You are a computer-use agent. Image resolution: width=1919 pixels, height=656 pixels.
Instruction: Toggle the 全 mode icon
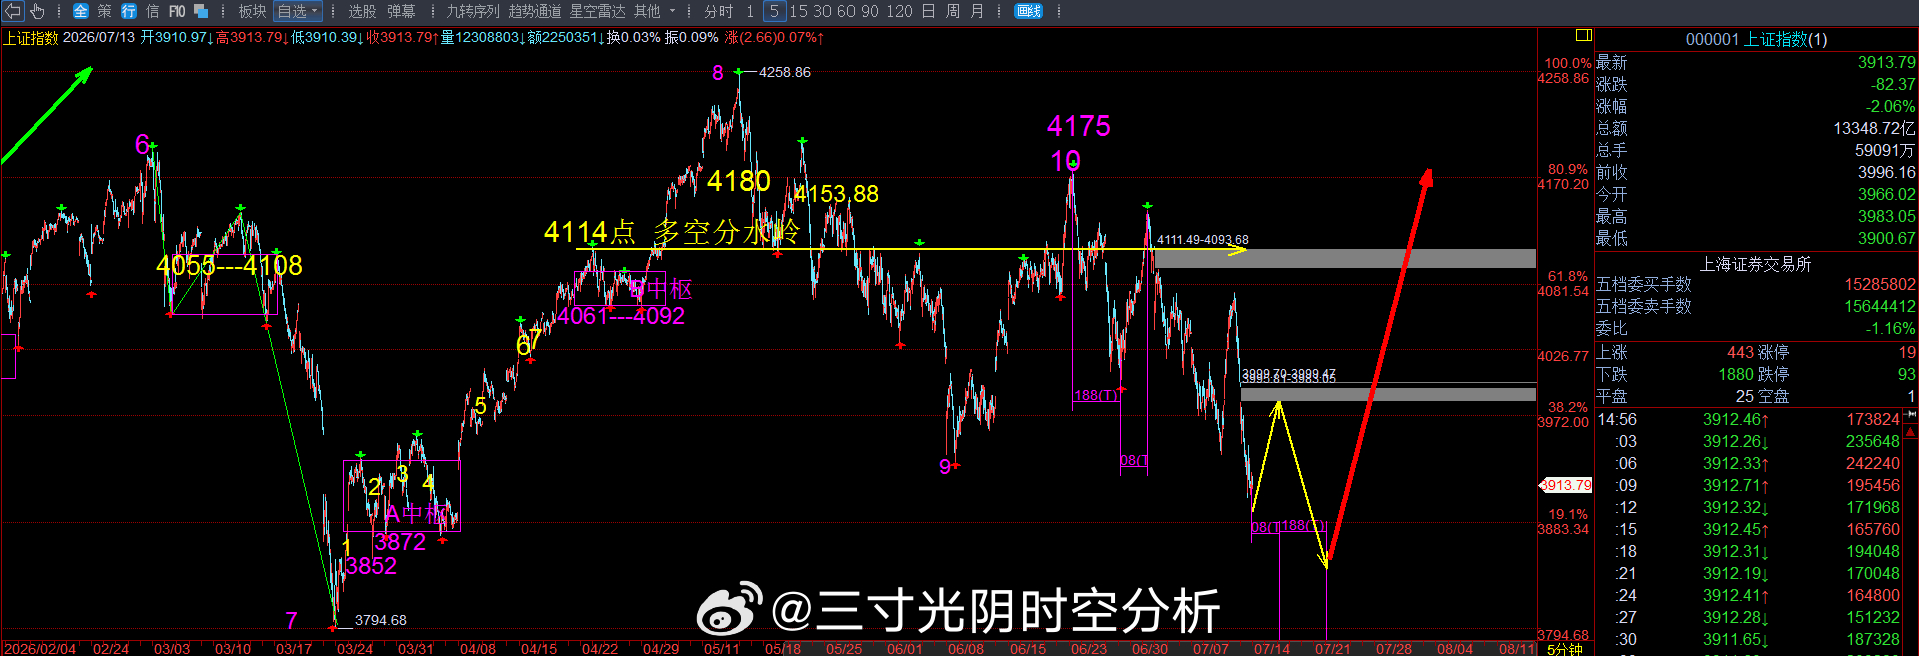(81, 11)
